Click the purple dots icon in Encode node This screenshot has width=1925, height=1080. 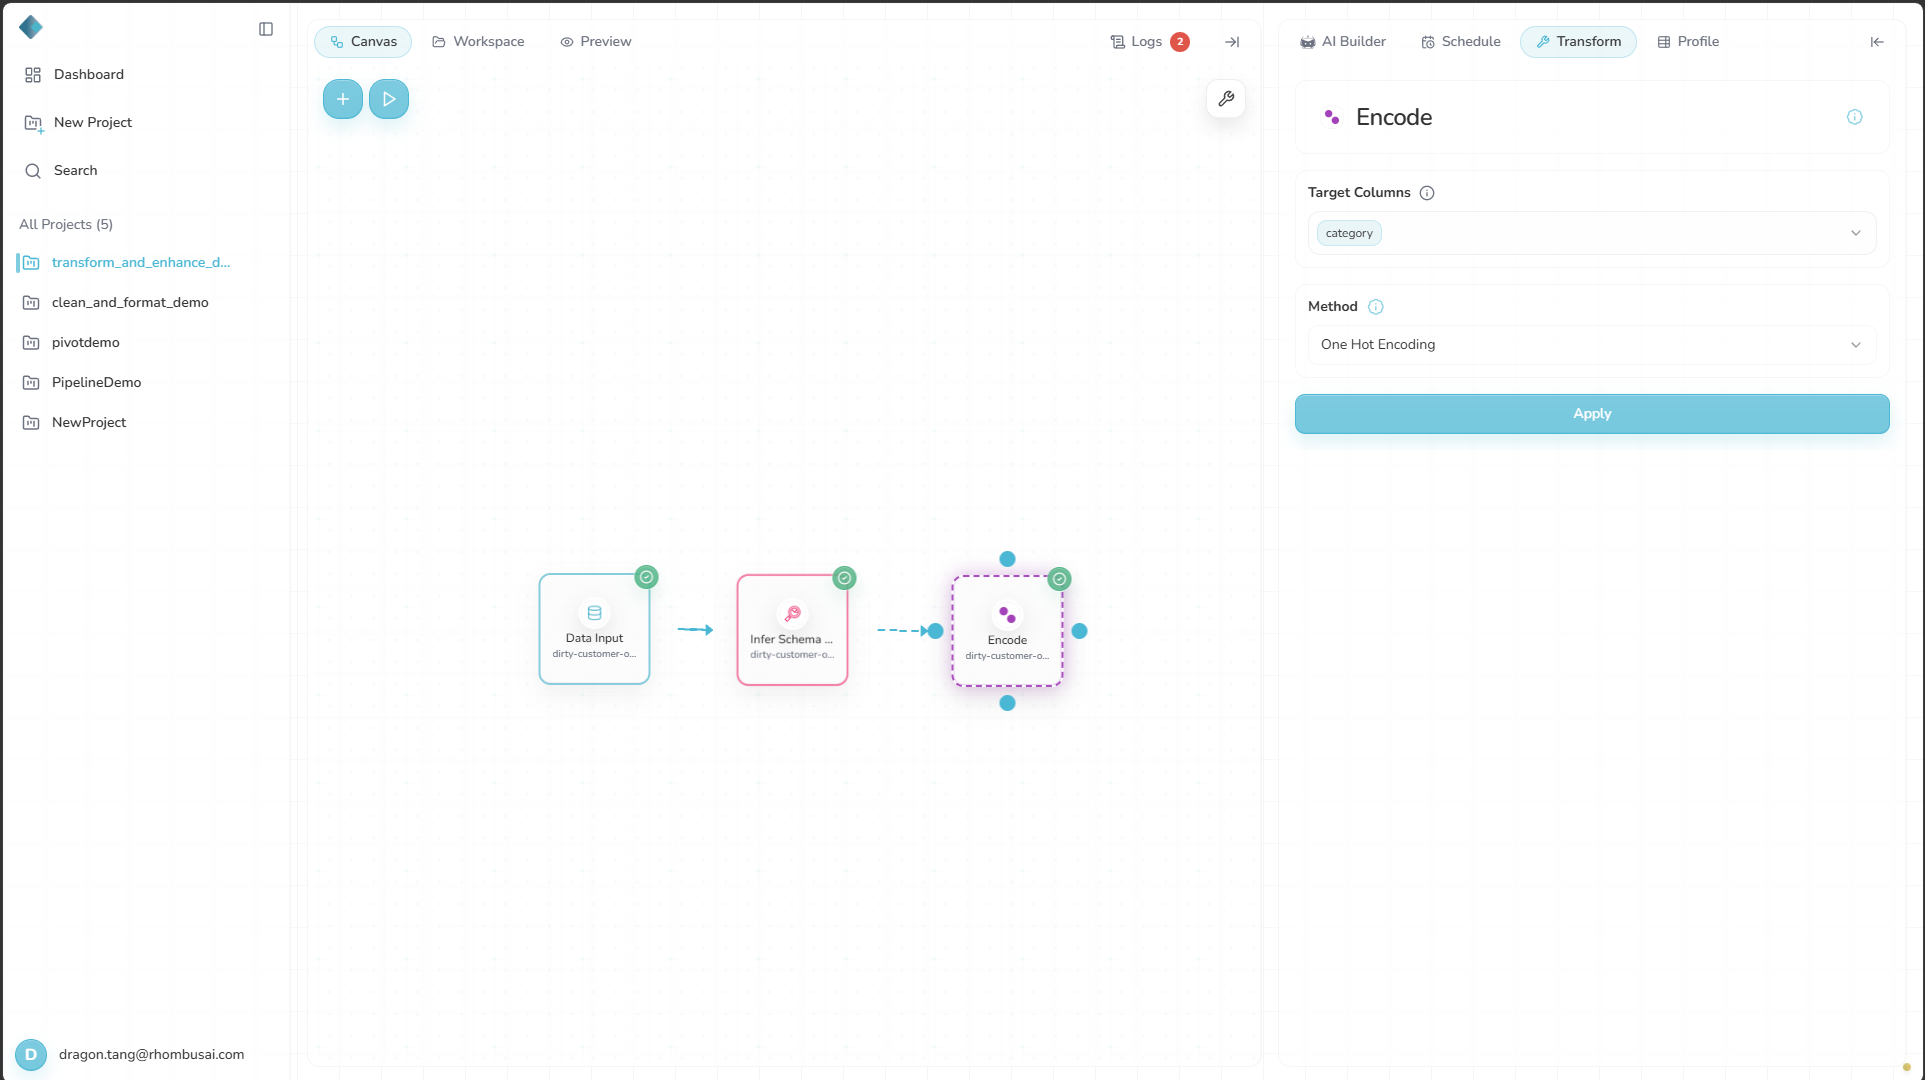pyautogui.click(x=1008, y=615)
